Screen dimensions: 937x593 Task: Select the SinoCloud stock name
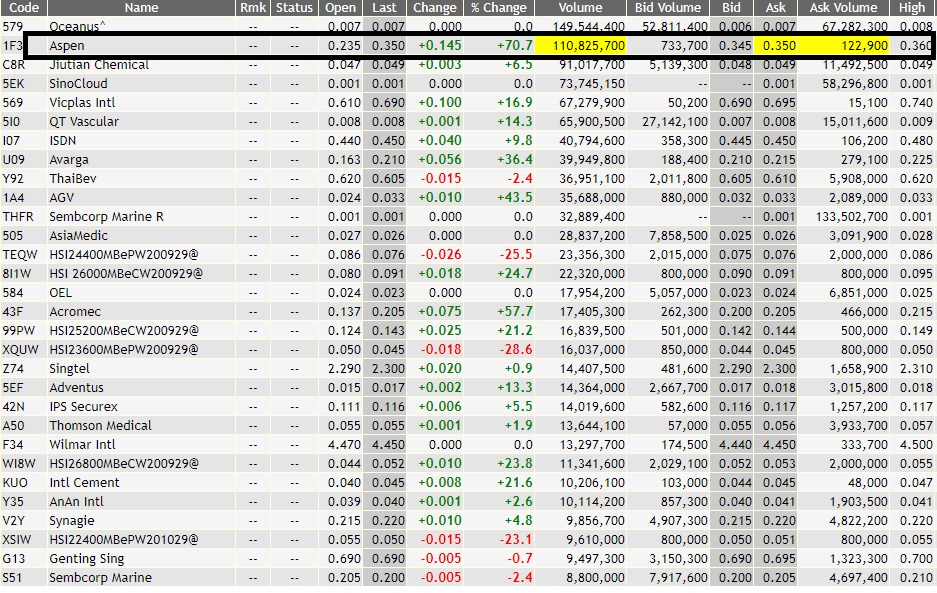coord(78,84)
